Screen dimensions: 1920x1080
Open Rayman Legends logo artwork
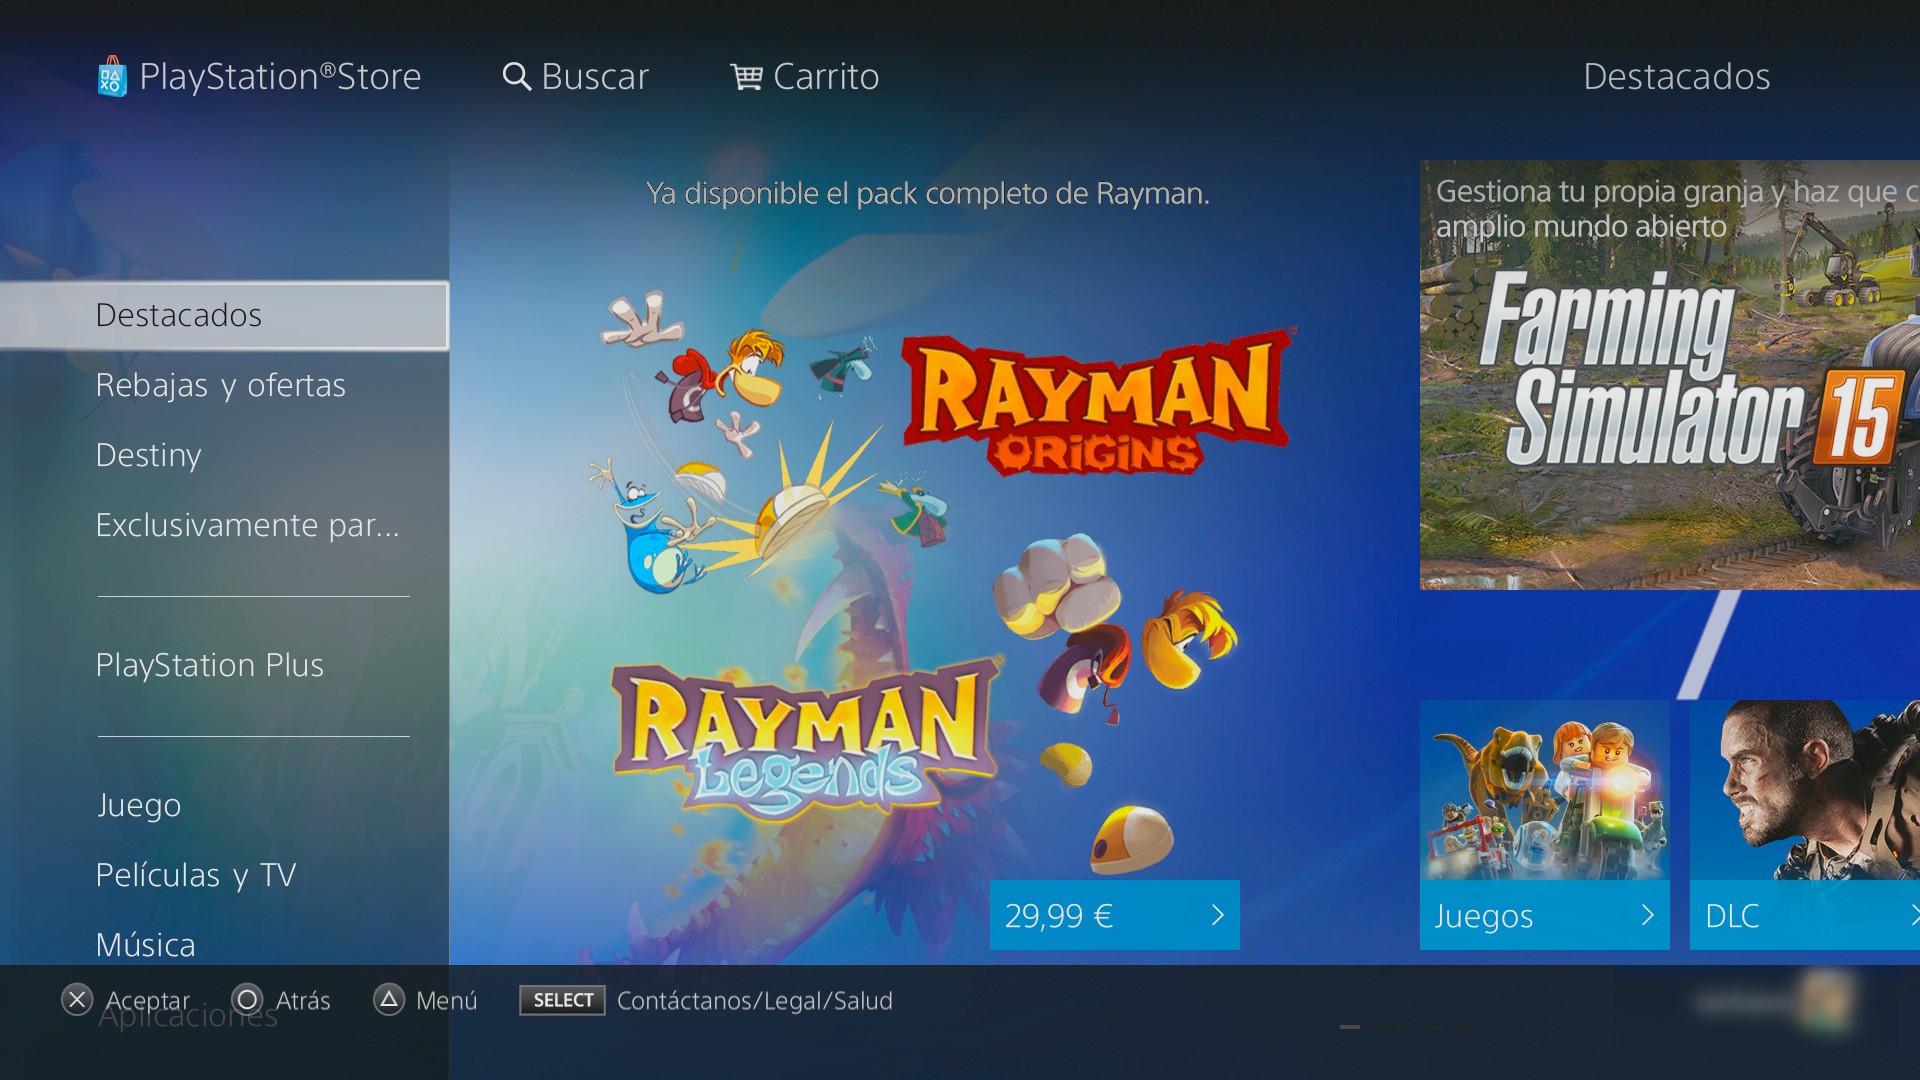pos(805,742)
